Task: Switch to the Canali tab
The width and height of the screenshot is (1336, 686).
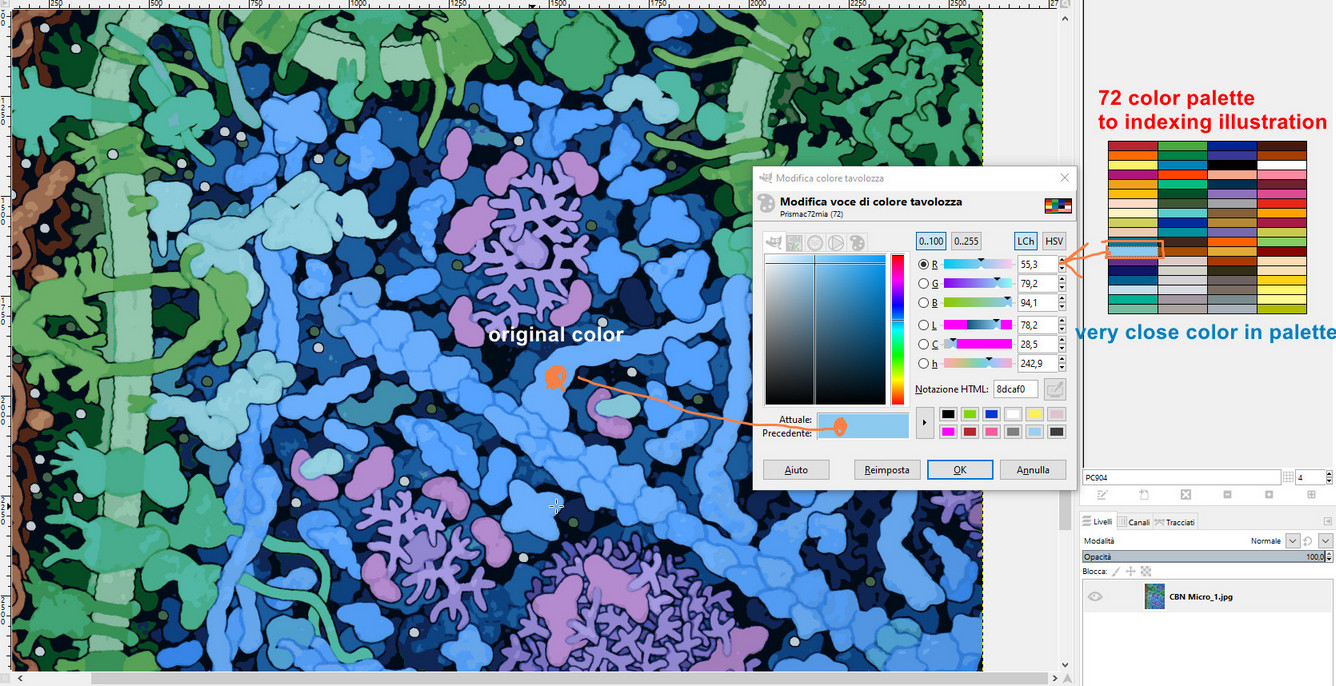Action: 1135,521
